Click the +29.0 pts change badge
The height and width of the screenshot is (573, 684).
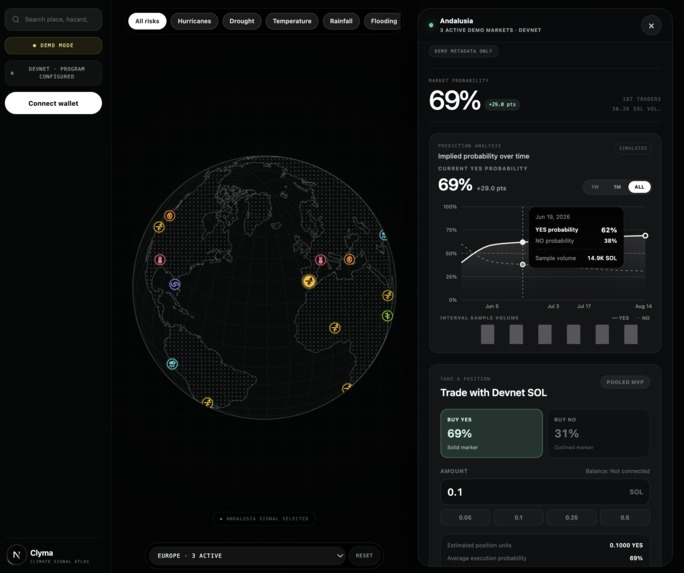[502, 105]
